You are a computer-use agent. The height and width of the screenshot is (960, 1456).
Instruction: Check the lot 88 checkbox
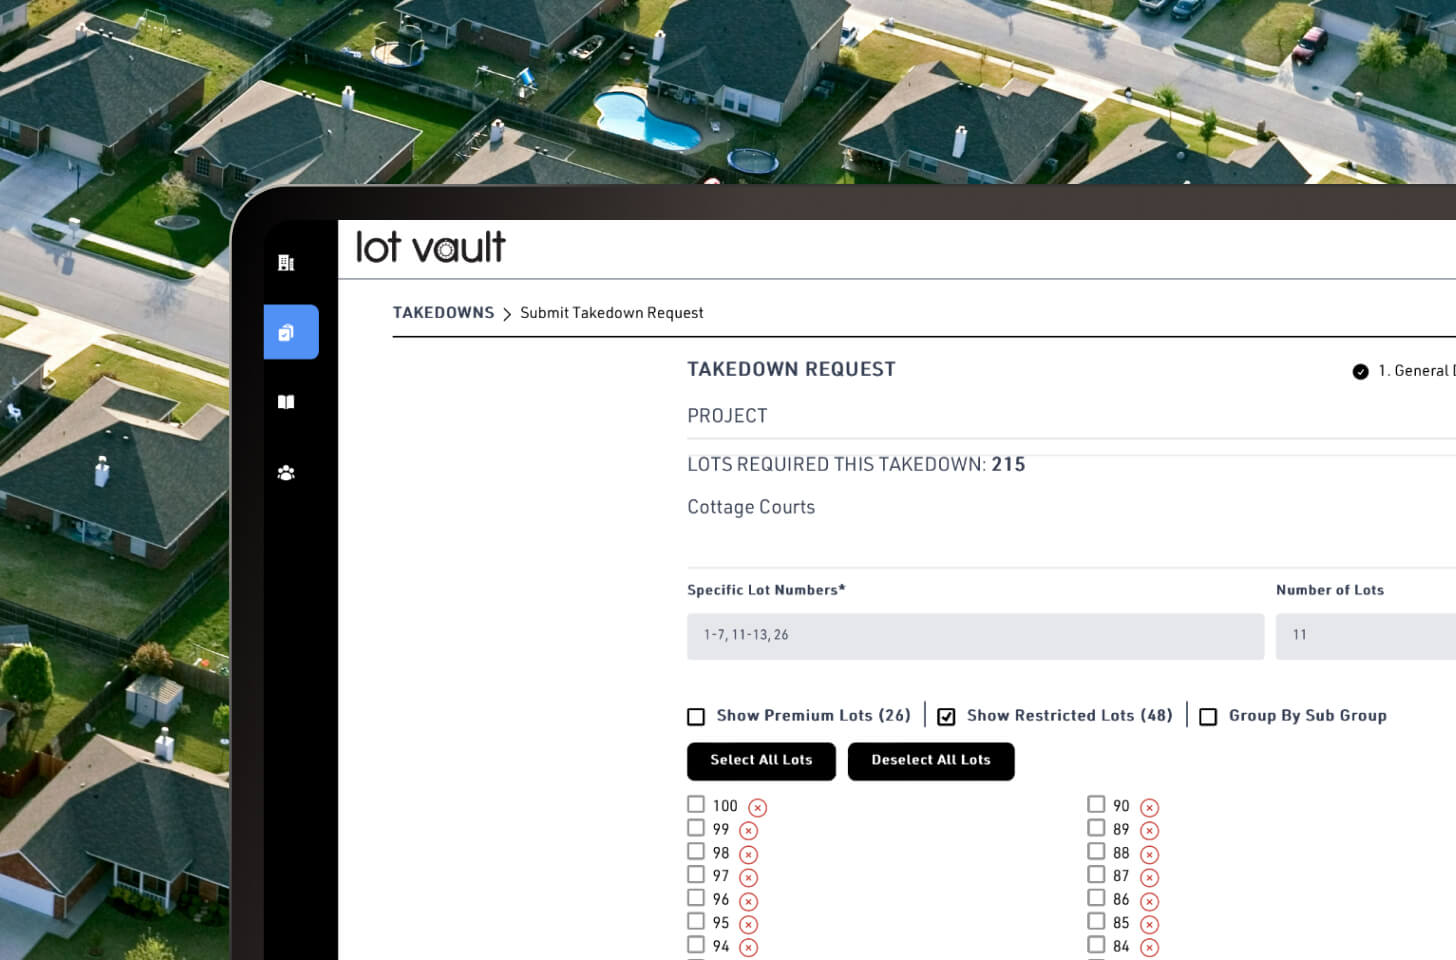(1096, 851)
